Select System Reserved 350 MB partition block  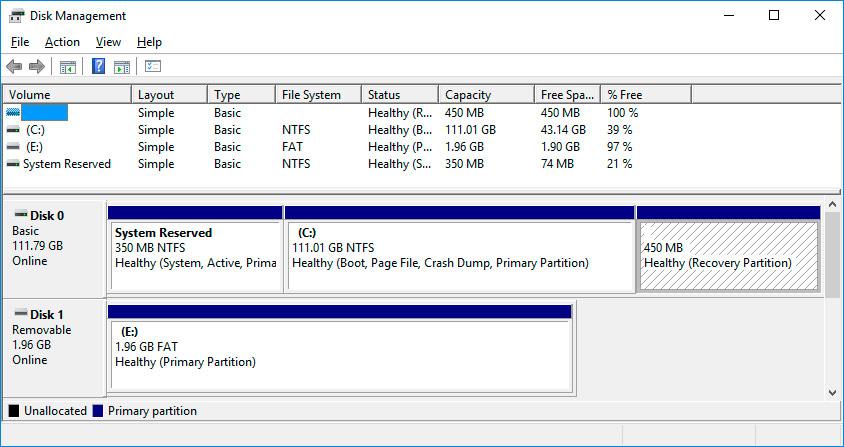(x=195, y=249)
